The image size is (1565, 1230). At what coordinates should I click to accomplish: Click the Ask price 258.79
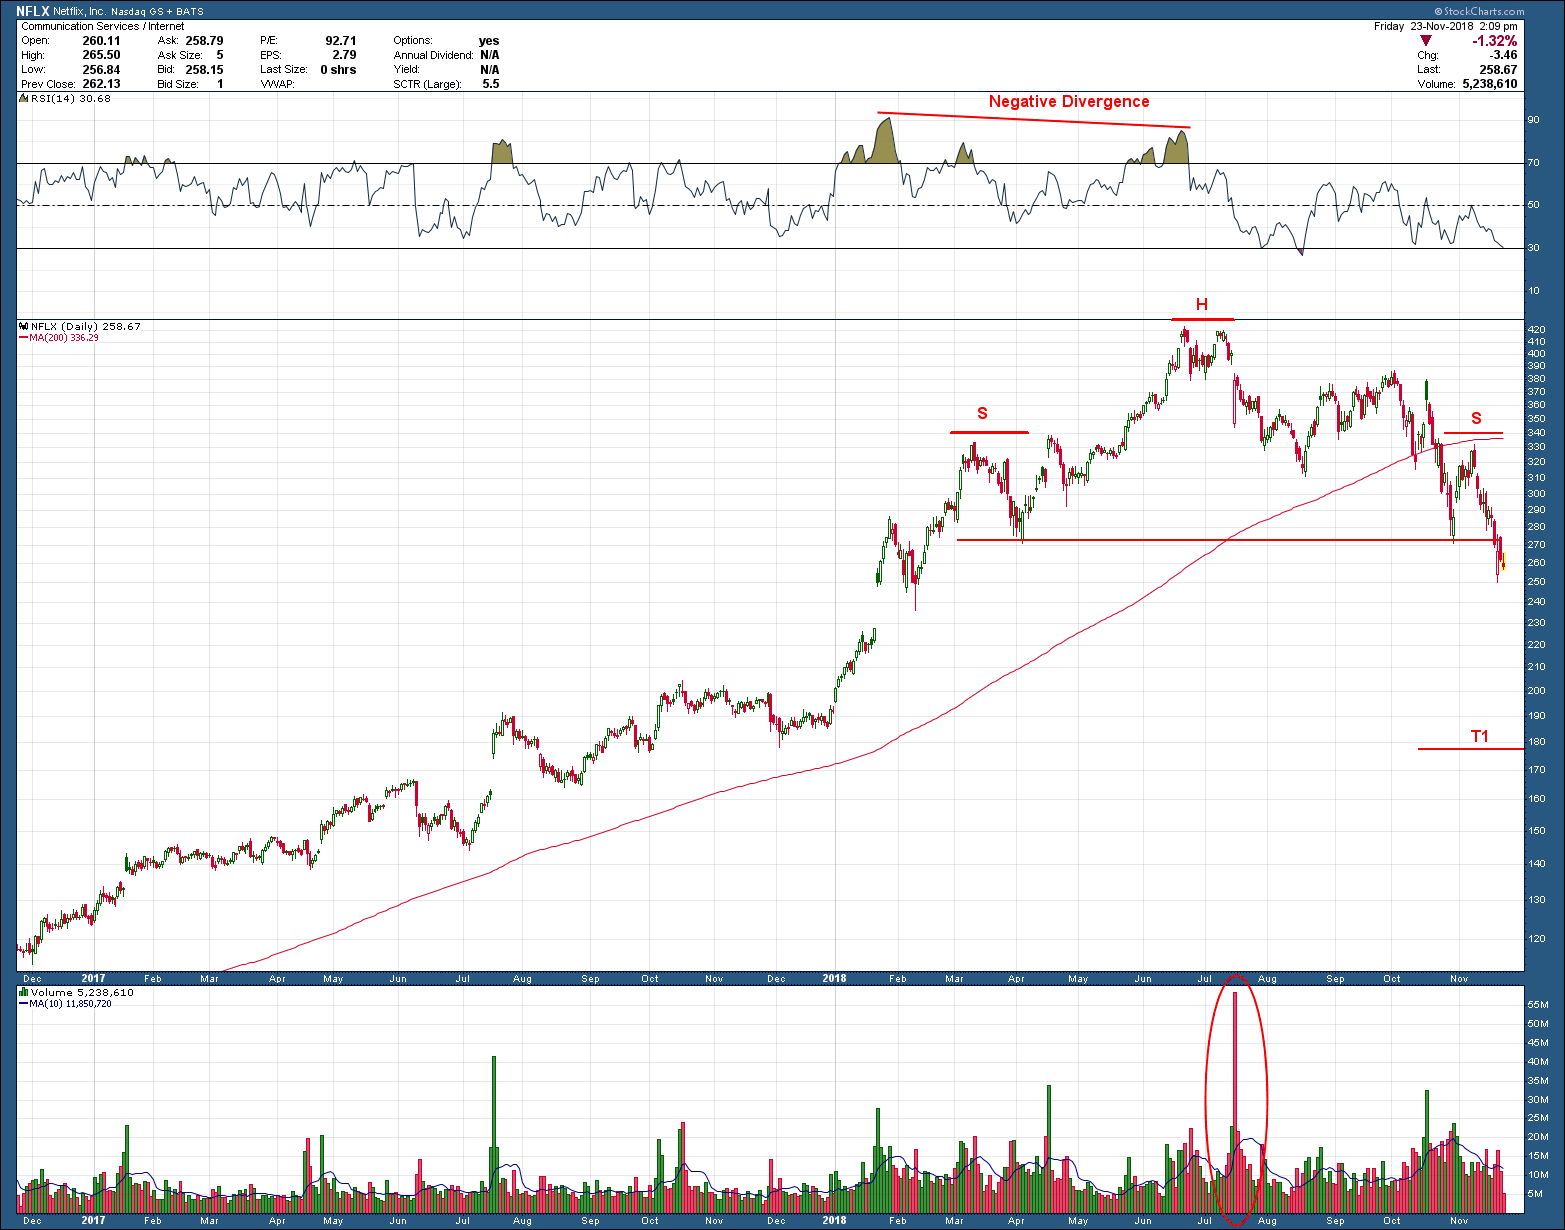(204, 41)
